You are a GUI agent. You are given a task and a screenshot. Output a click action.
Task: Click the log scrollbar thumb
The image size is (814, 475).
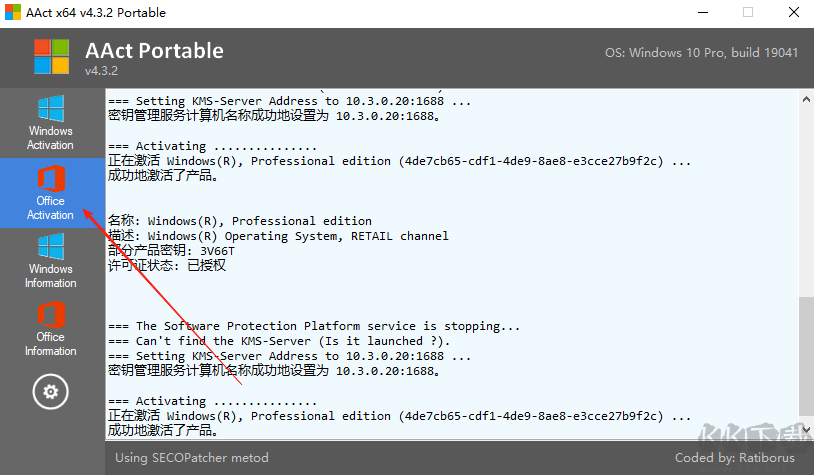pos(806,356)
